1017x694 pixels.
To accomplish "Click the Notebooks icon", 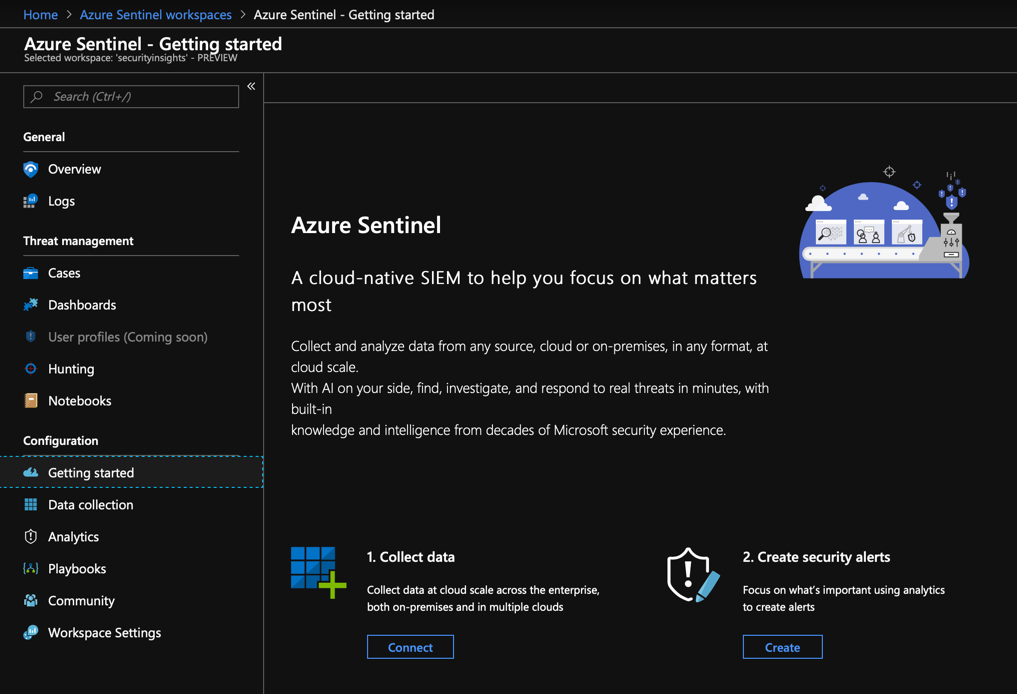I will [31, 401].
